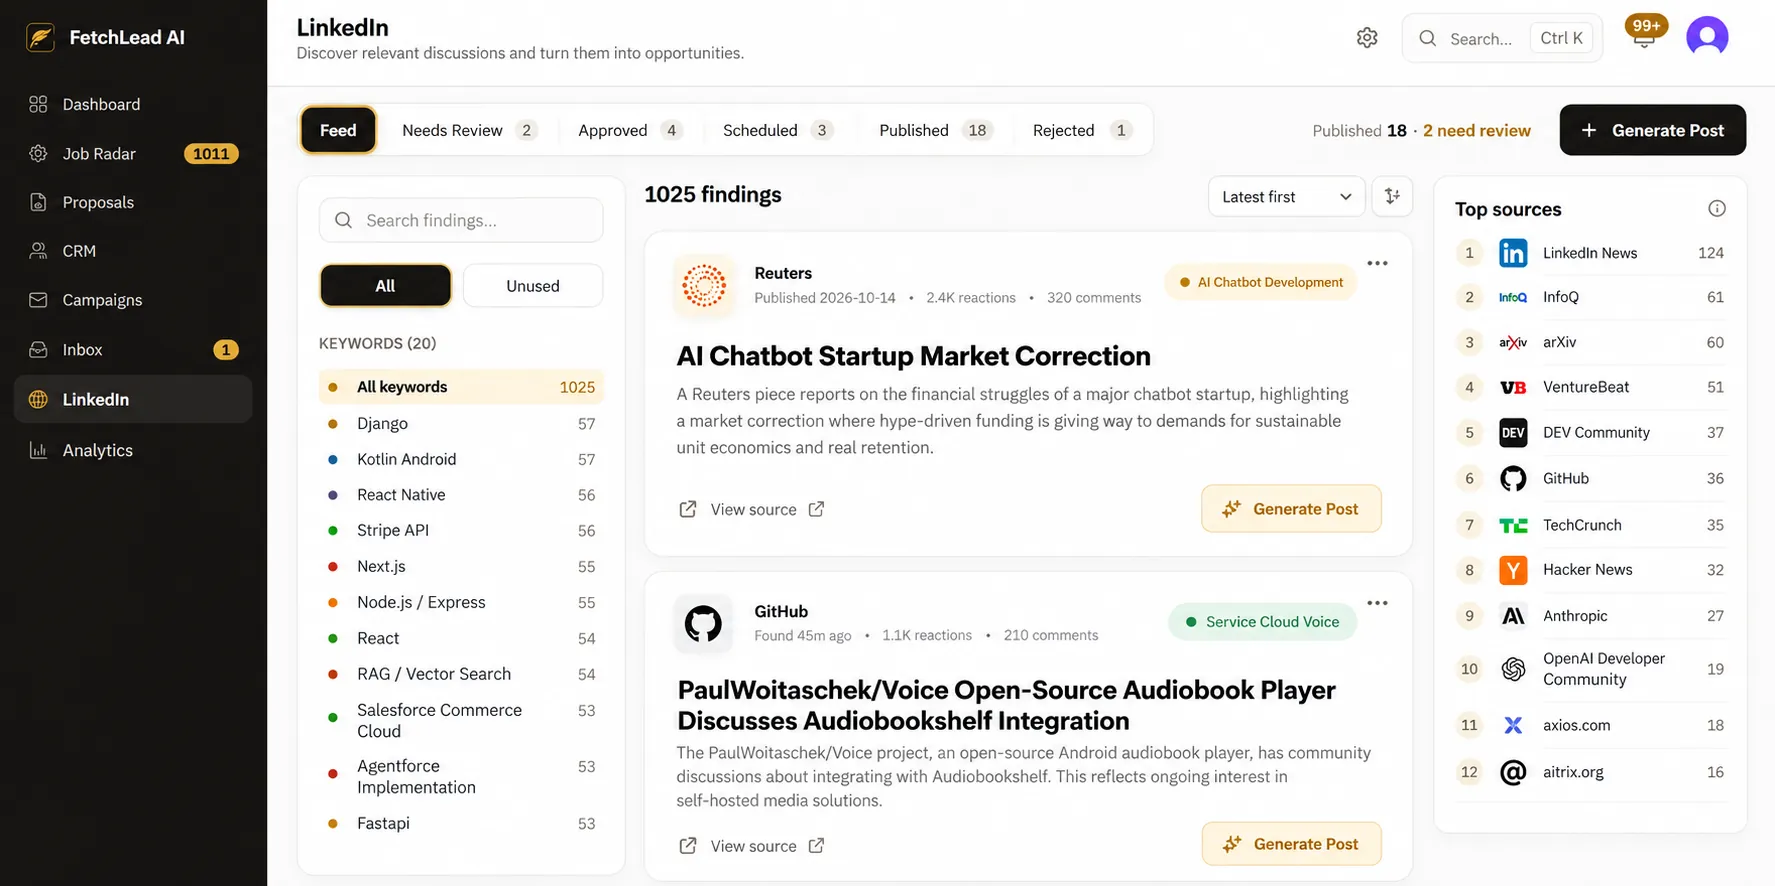Generate Post for the GitHub finding

[x=1291, y=844]
